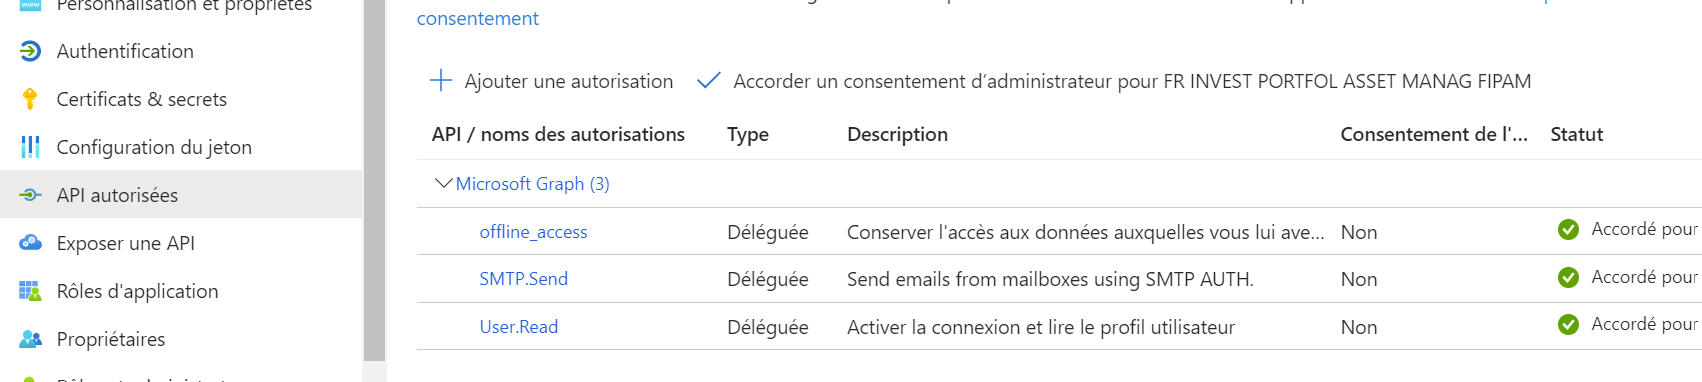The width and height of the screenshot is (1702, 382).
Task: Click the Exposer une API cloud icon
Action: pos(30,243)
